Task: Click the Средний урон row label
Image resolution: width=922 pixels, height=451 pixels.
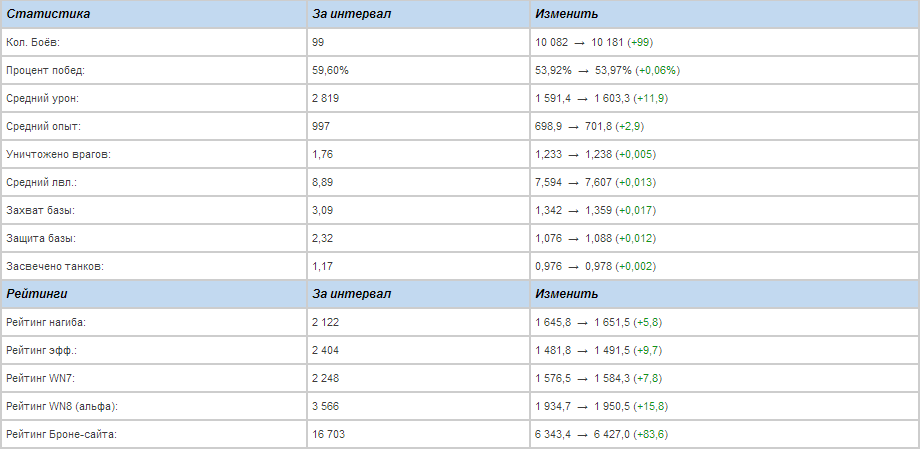Action: click(42, 99)
